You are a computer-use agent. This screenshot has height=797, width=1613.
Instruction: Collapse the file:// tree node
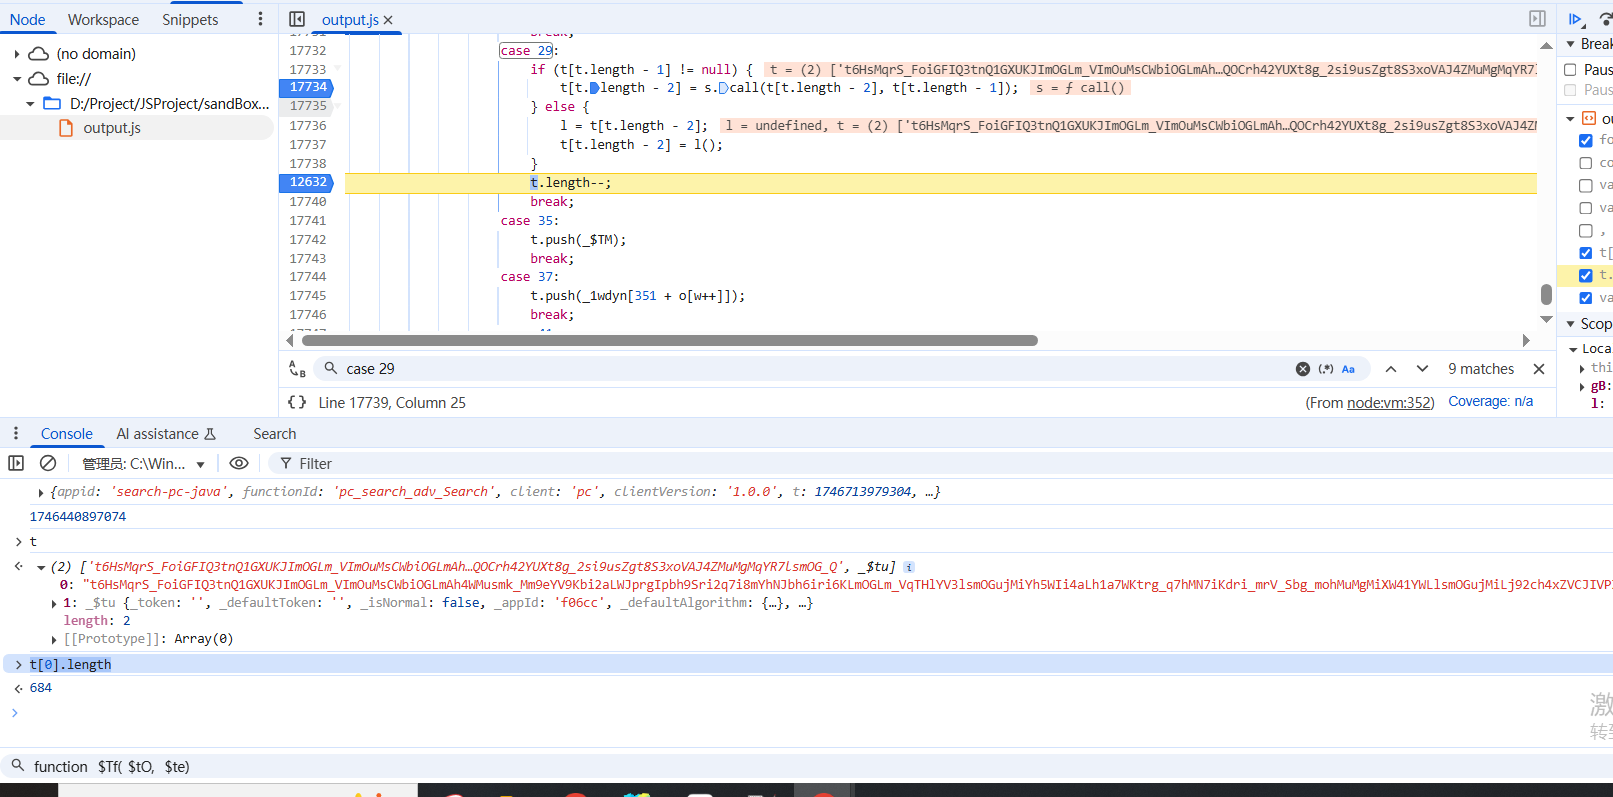click(17, 79)
